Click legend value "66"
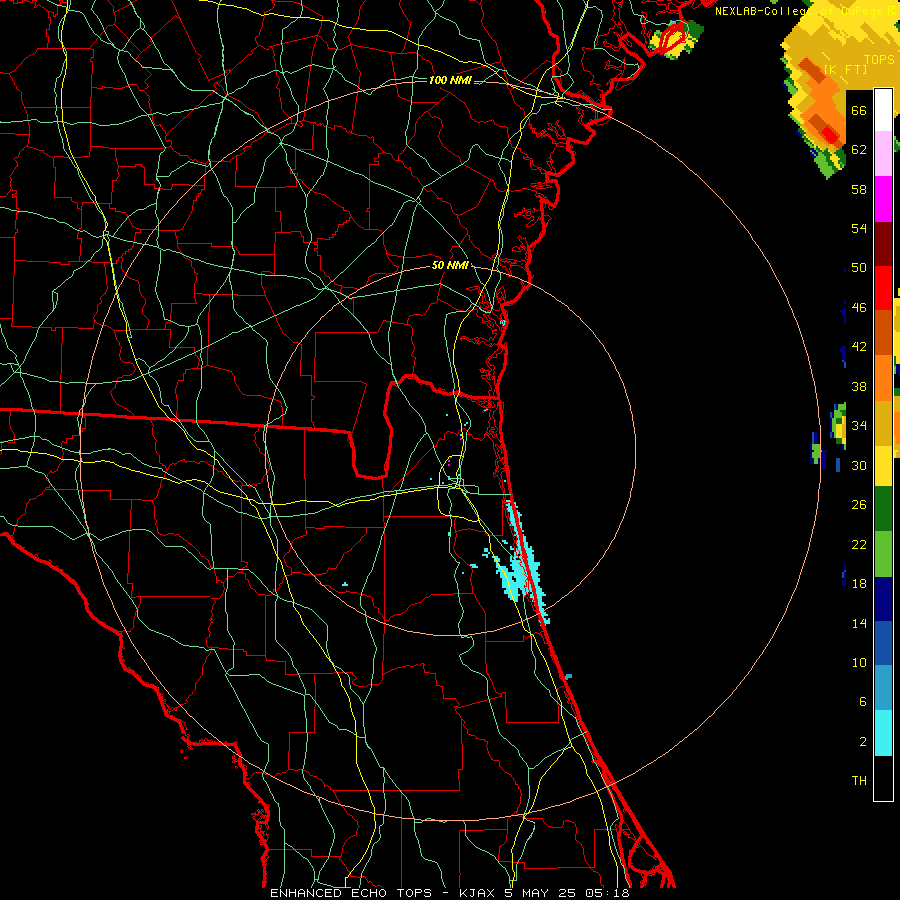 (x=859, y=110)
